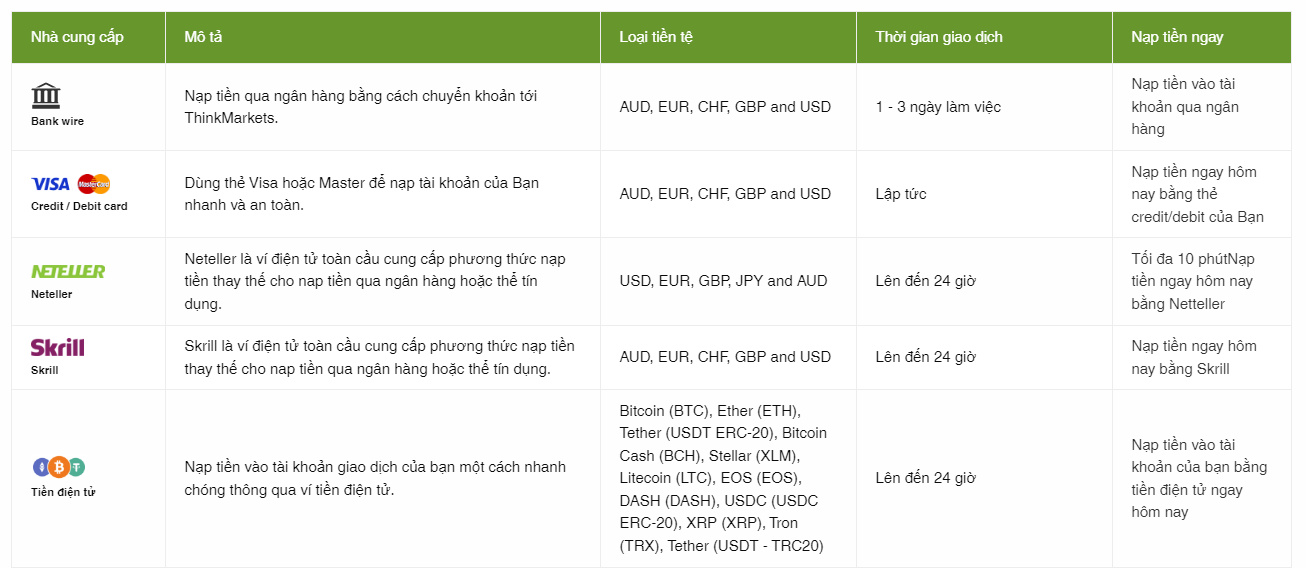Click 'Nạp tiền vào tài khoản qua ngân hàng'
Image resolution: width=1306 pixels, height=568 pixels.
tap(1186, 107)
